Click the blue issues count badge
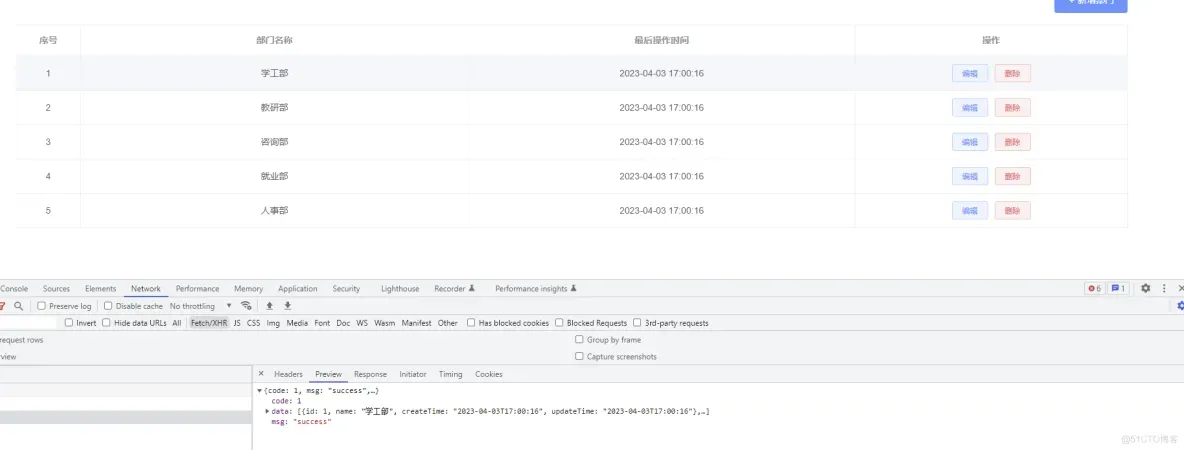The height and width of the screenshot is (450, 1184). [1119, 288]
